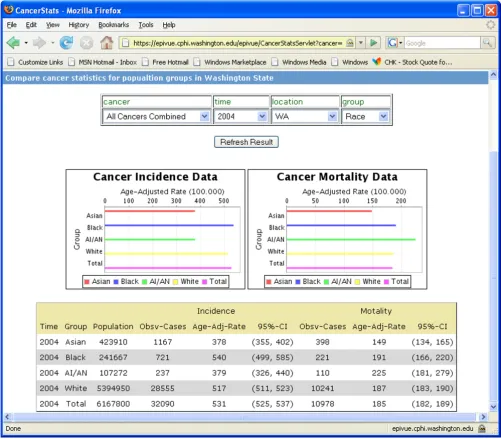Image resolution: width=501 pixels, height=439 pixels.
Task: Go back with the green Back arrow
Action: pyautogui.click(x=13, y=43)
